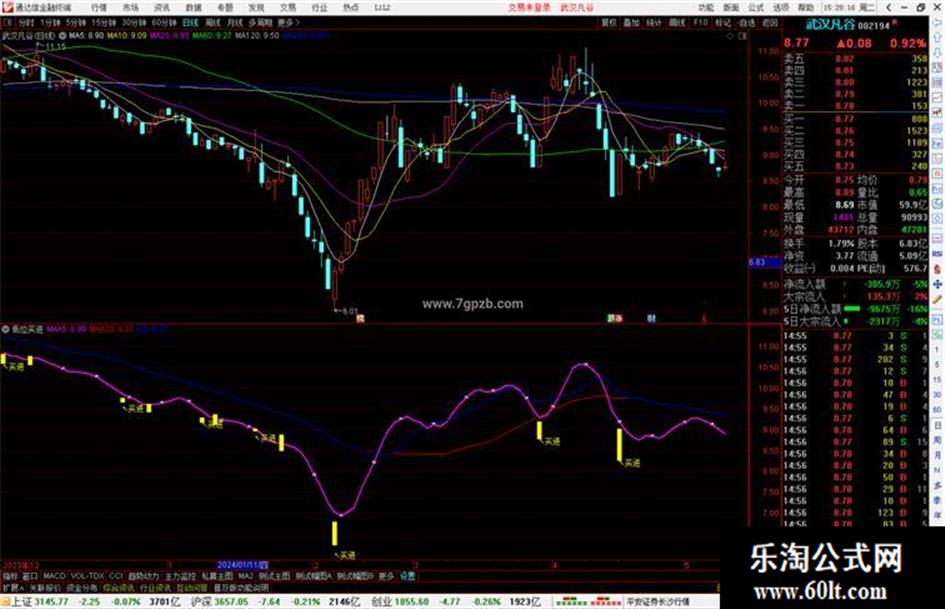Open the 选项 menu
The width and height of the screenshot is (945, 609).
(780, 8)
